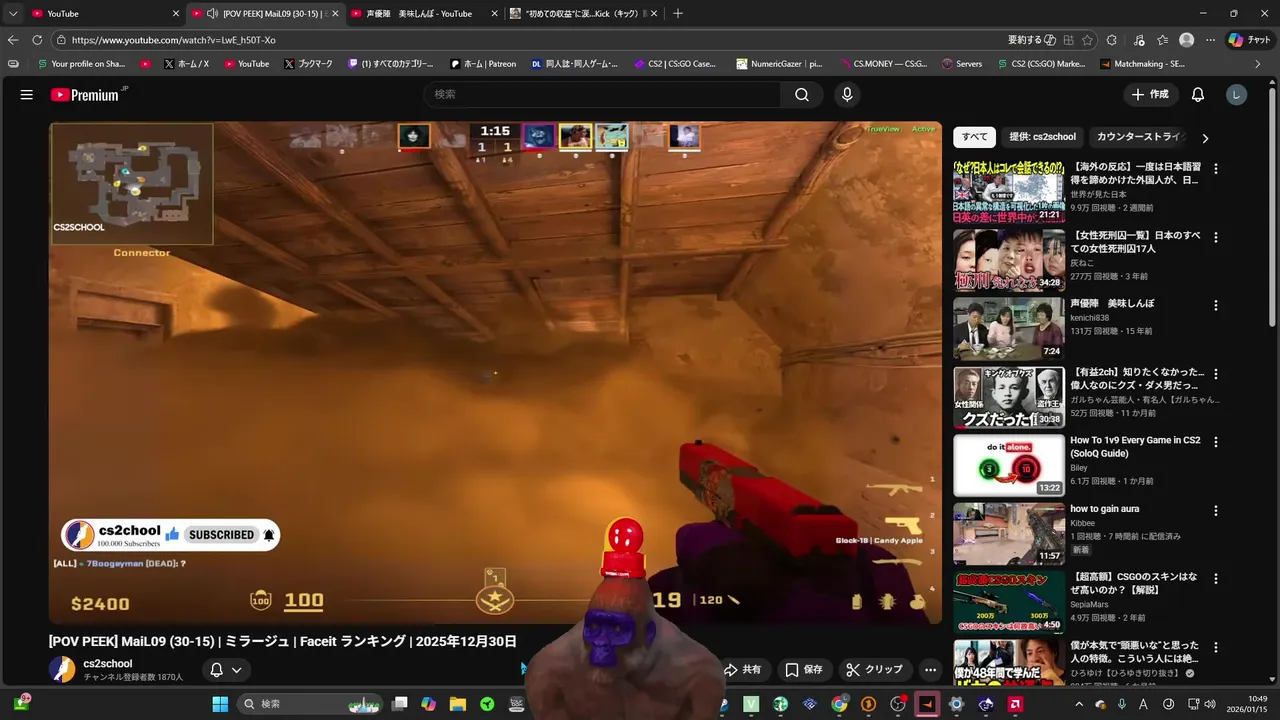Start voice search with microphone icon
1280x720 pixels.
click(847, 95)
